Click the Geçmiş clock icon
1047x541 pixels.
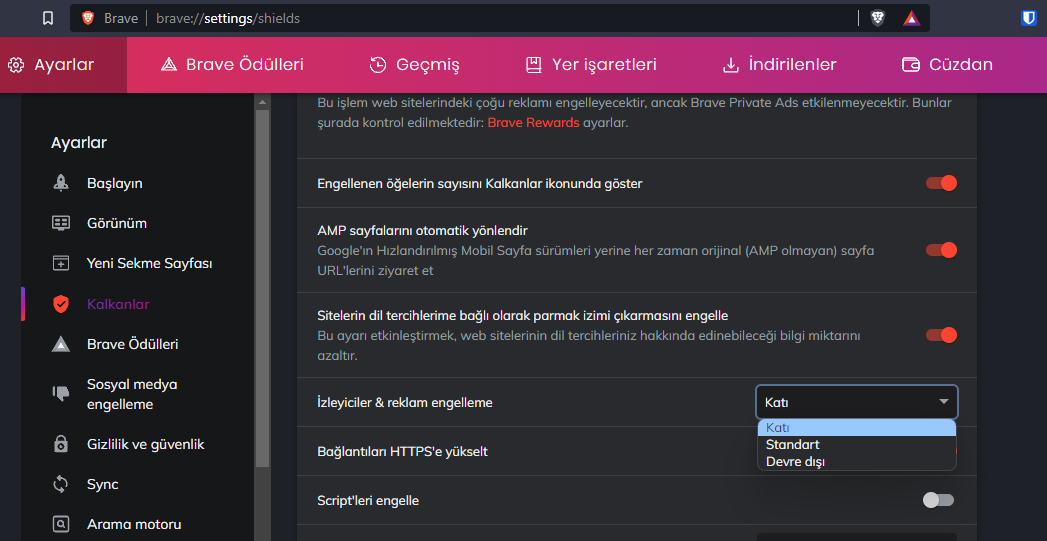pos(378,65)
